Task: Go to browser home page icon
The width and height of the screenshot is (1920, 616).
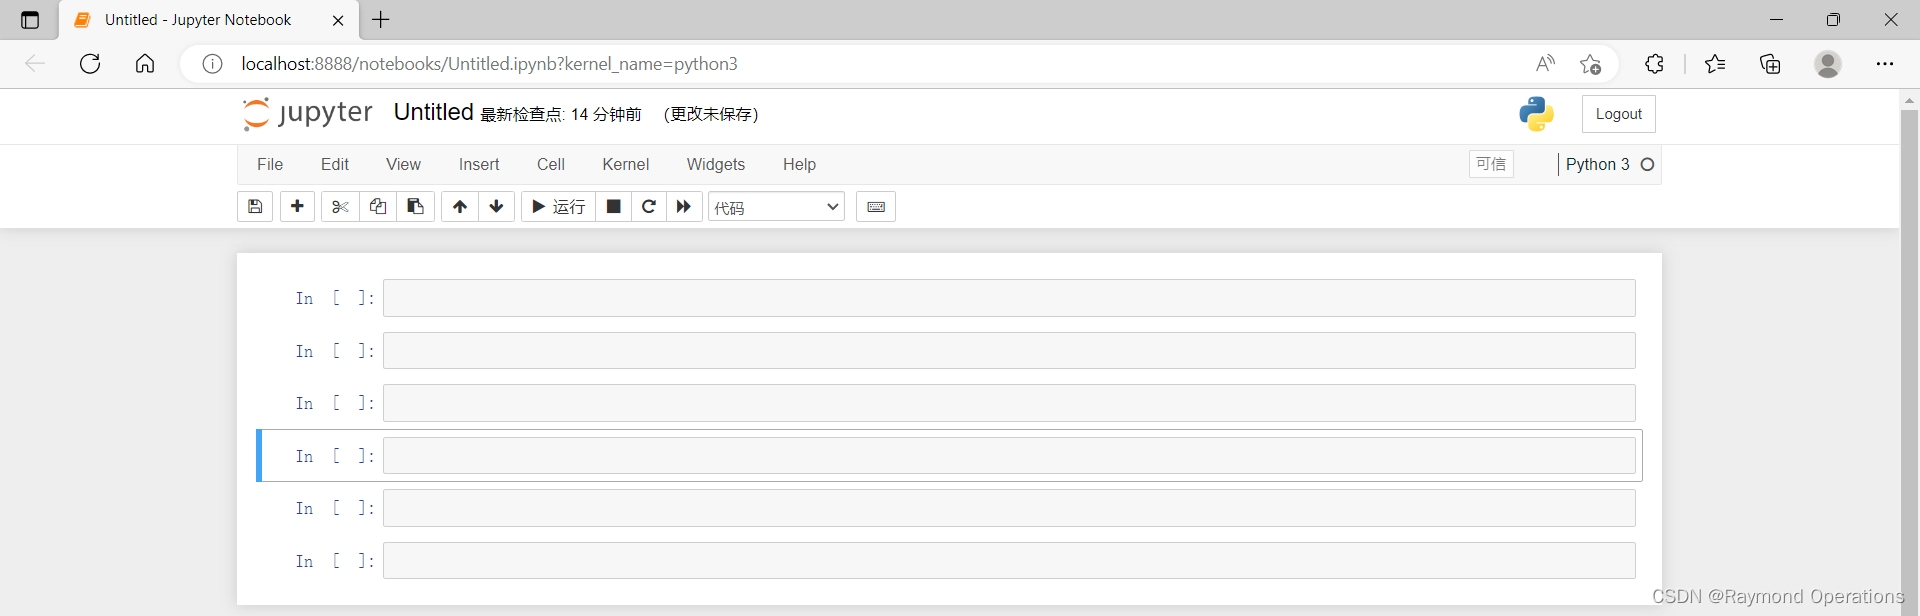Action: pyautogui.click(x=145, y=64)
